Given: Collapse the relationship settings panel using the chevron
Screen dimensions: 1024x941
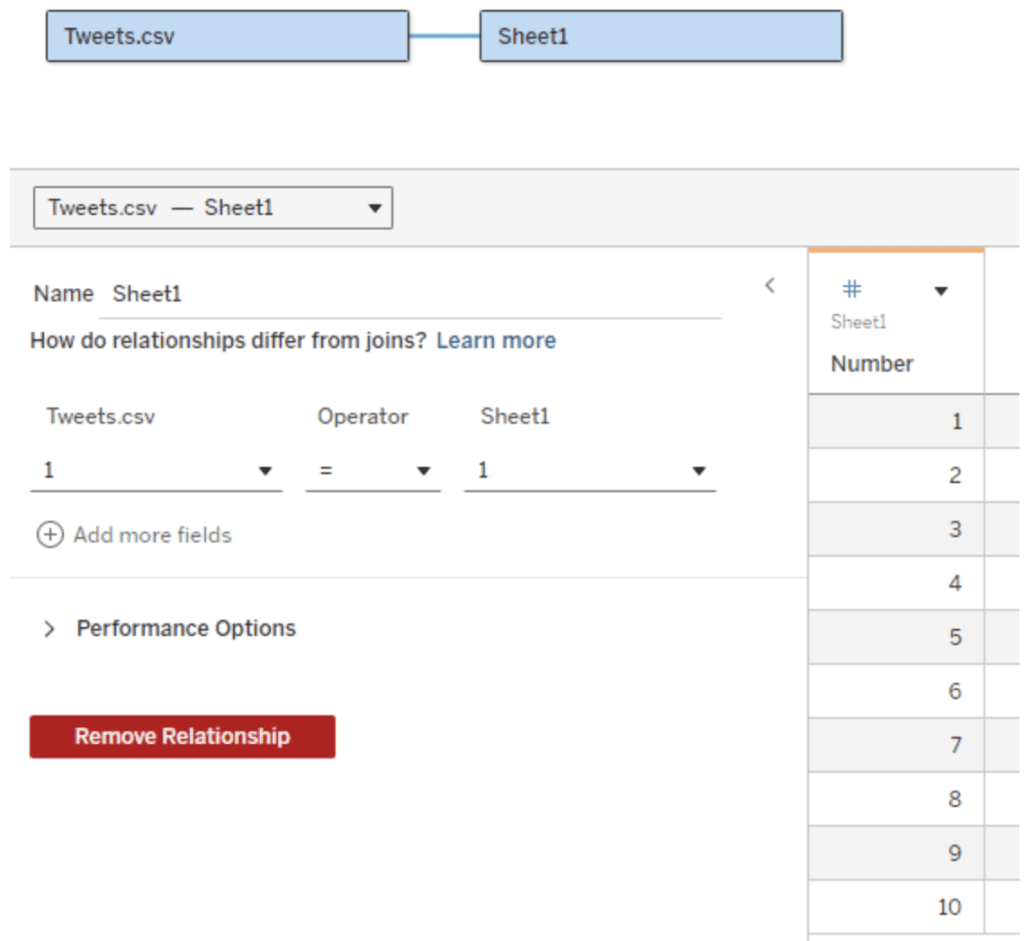Looking at the screenshot, I should click(x=769, y=285).
